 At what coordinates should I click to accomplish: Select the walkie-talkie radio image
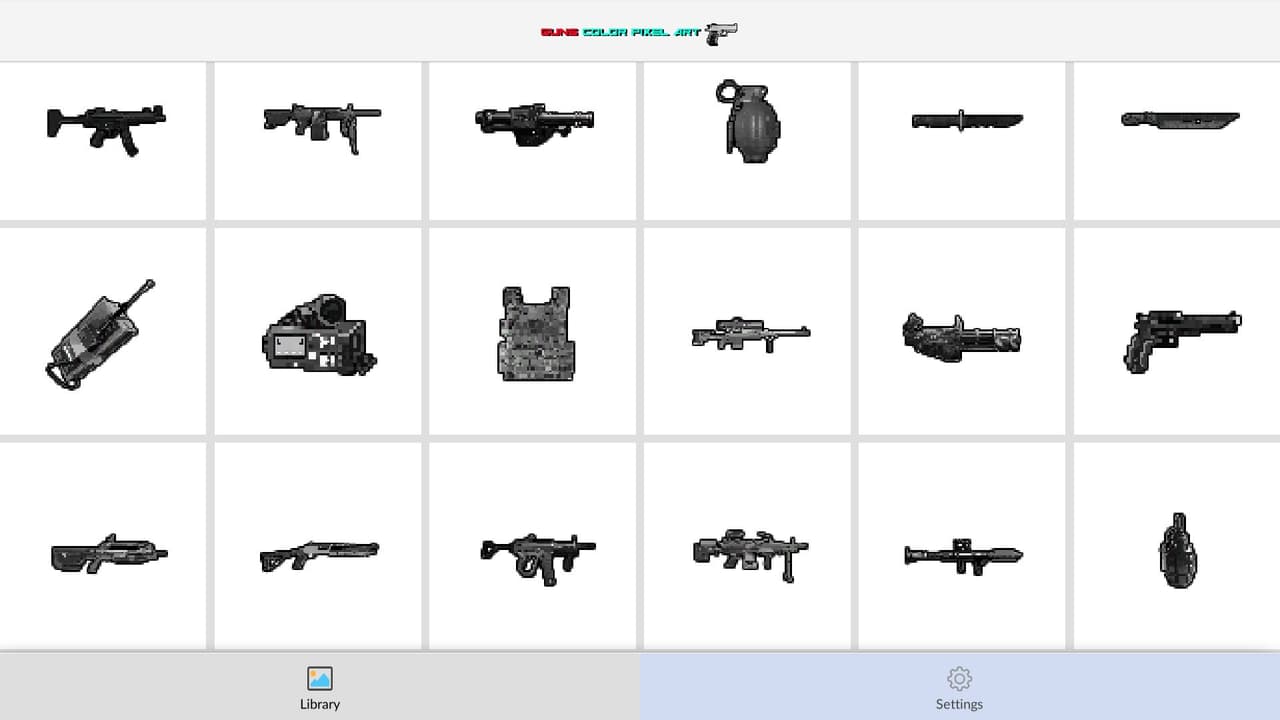click(x=102, y=332)
